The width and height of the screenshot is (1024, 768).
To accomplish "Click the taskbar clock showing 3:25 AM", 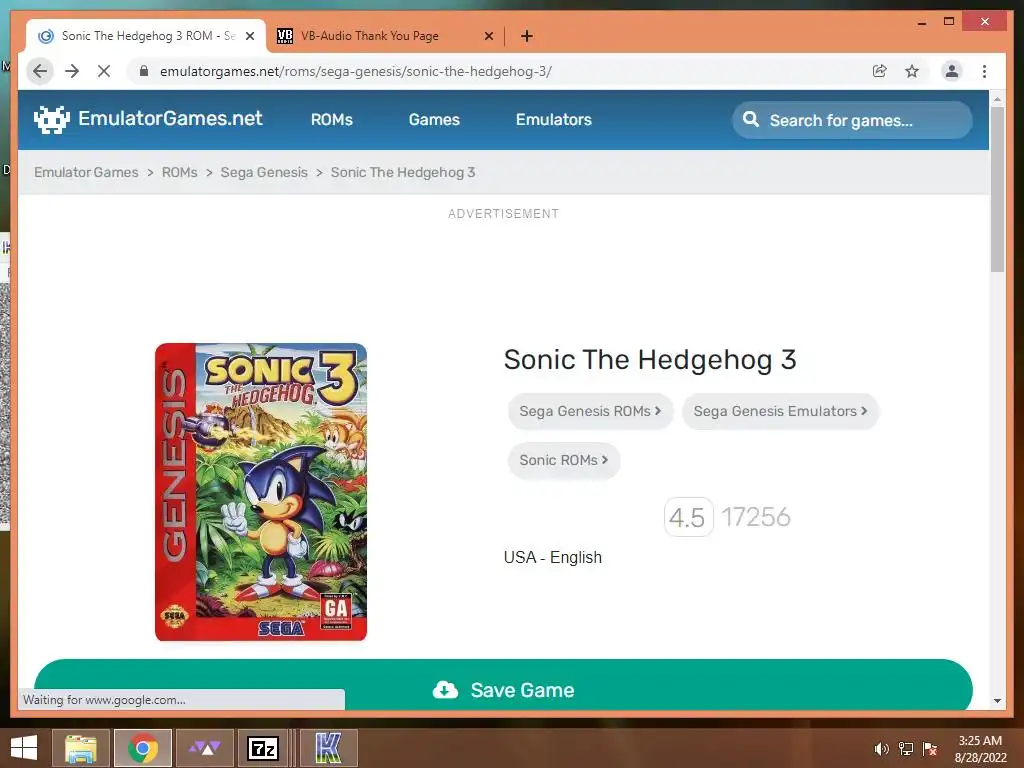I will click(x=980, y=748).
